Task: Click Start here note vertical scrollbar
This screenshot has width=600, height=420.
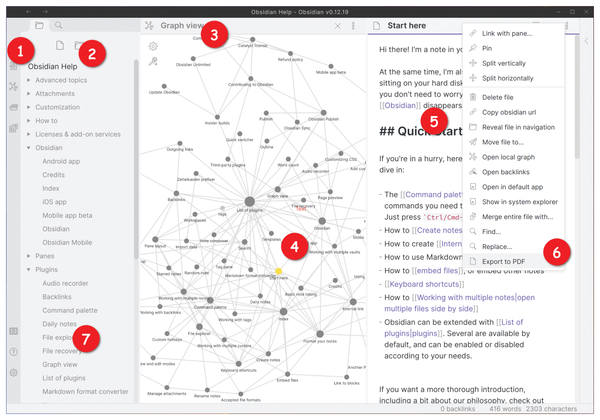Action: point(577,97)
